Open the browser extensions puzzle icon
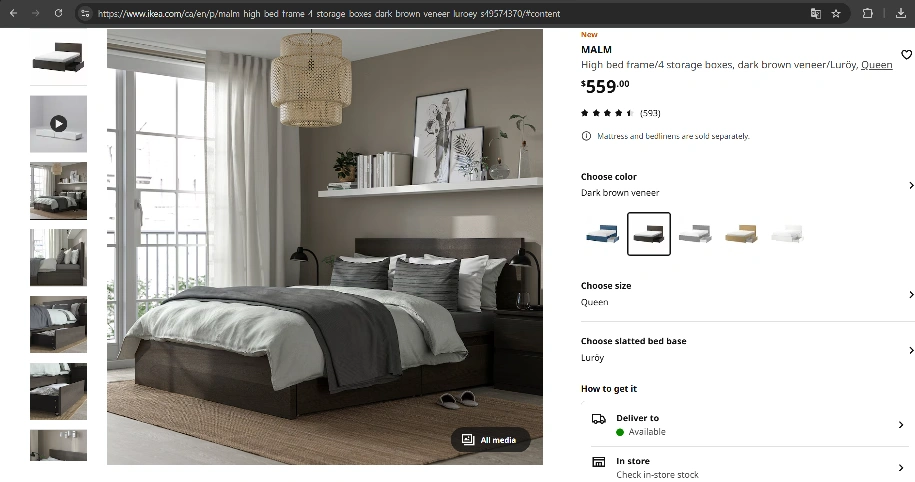Viewport: 915px width, 482px height. pyautogui.click(x=868, y=13)
